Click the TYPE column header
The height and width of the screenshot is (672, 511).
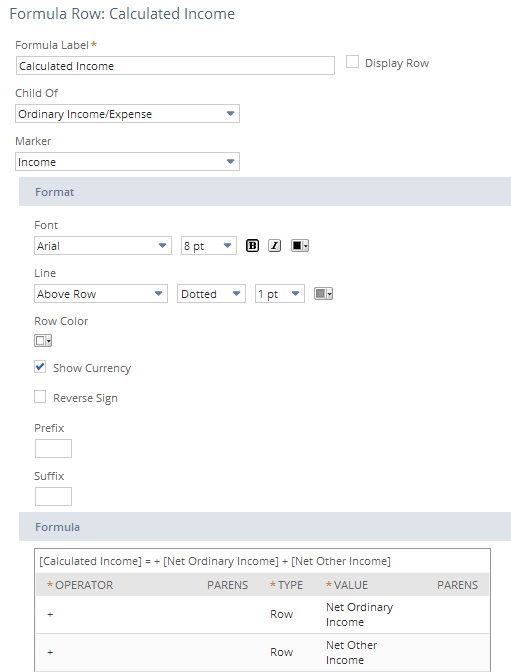point(286,585)
